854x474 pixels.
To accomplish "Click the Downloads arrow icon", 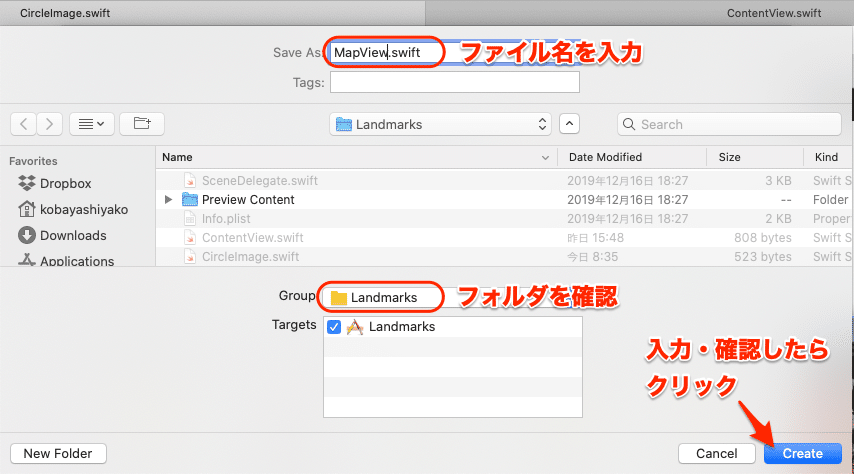I will [26, 235].
